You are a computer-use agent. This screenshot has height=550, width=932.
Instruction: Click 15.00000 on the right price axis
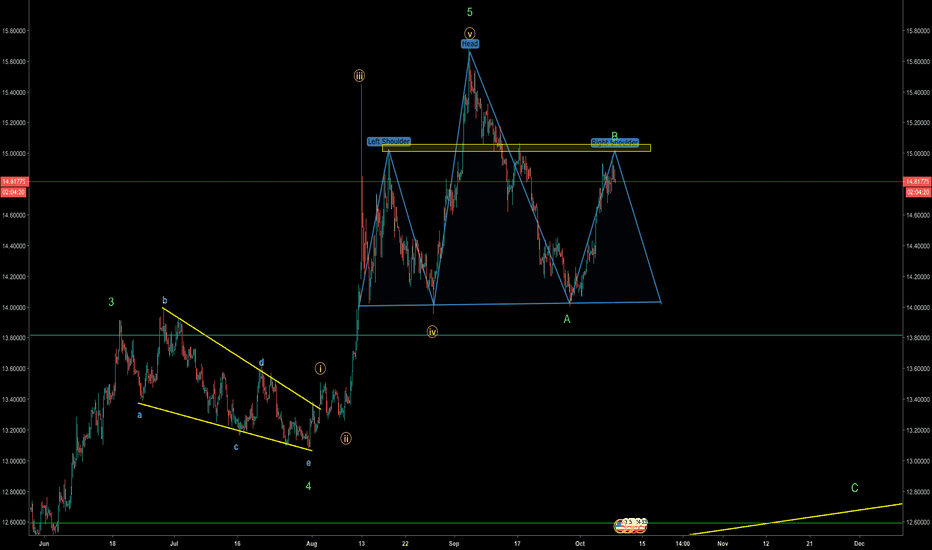[x=917, y=153]
